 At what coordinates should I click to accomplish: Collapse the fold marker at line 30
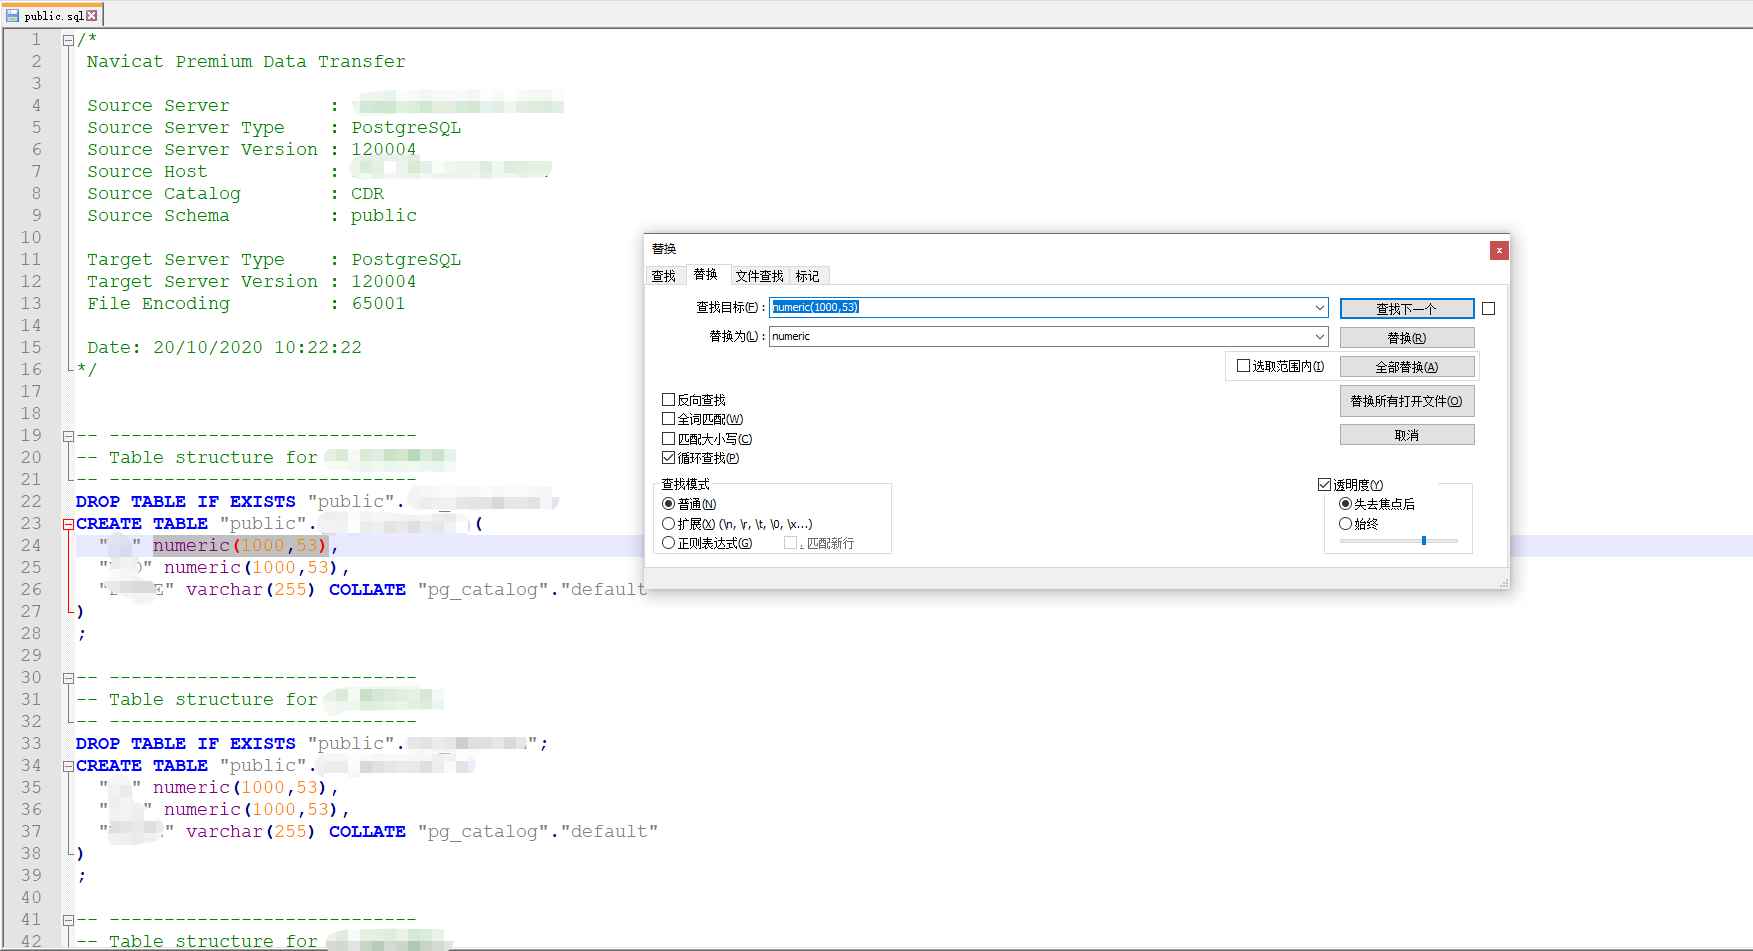(68, 678)
